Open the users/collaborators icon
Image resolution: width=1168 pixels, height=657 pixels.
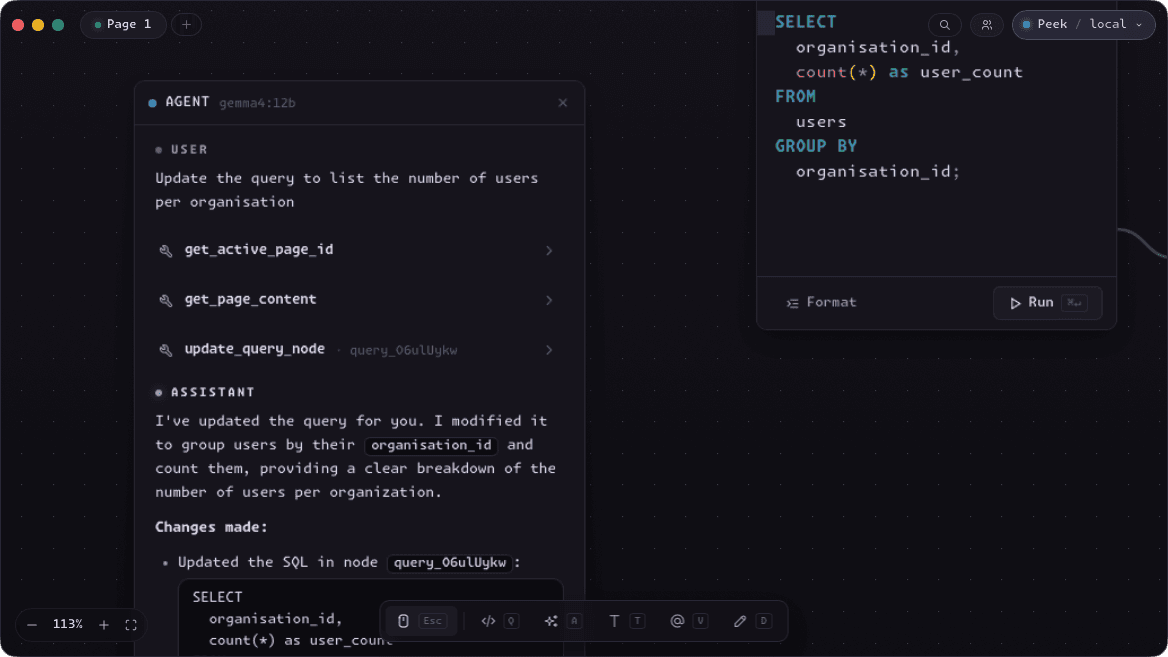pos(987,25)
